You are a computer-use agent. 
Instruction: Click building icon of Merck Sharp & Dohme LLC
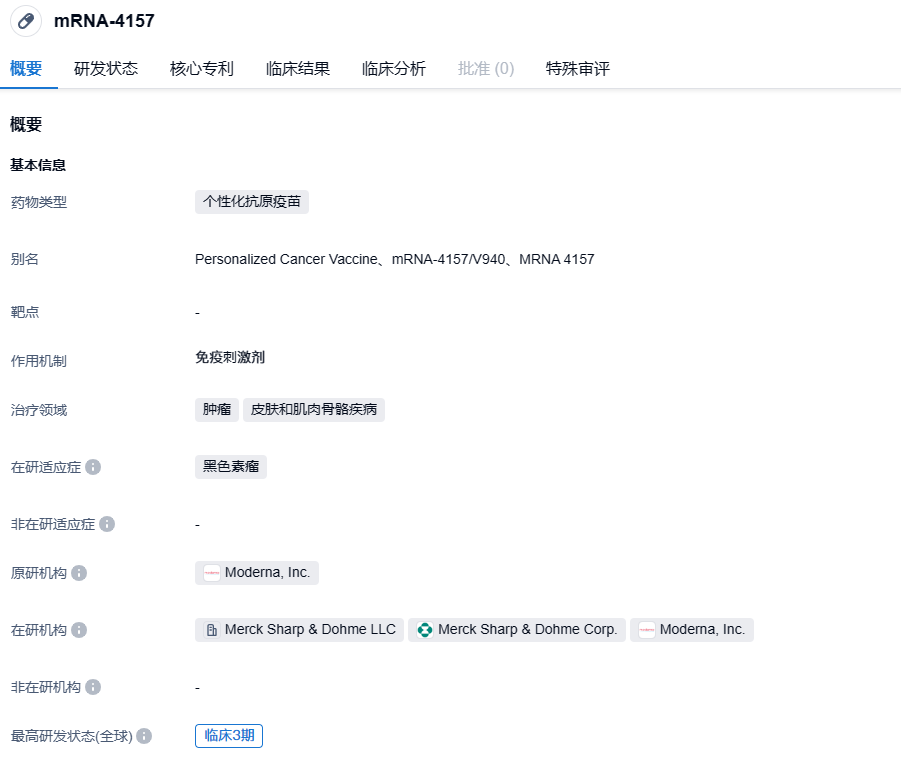pyautogui.click(x=211, y=630)
